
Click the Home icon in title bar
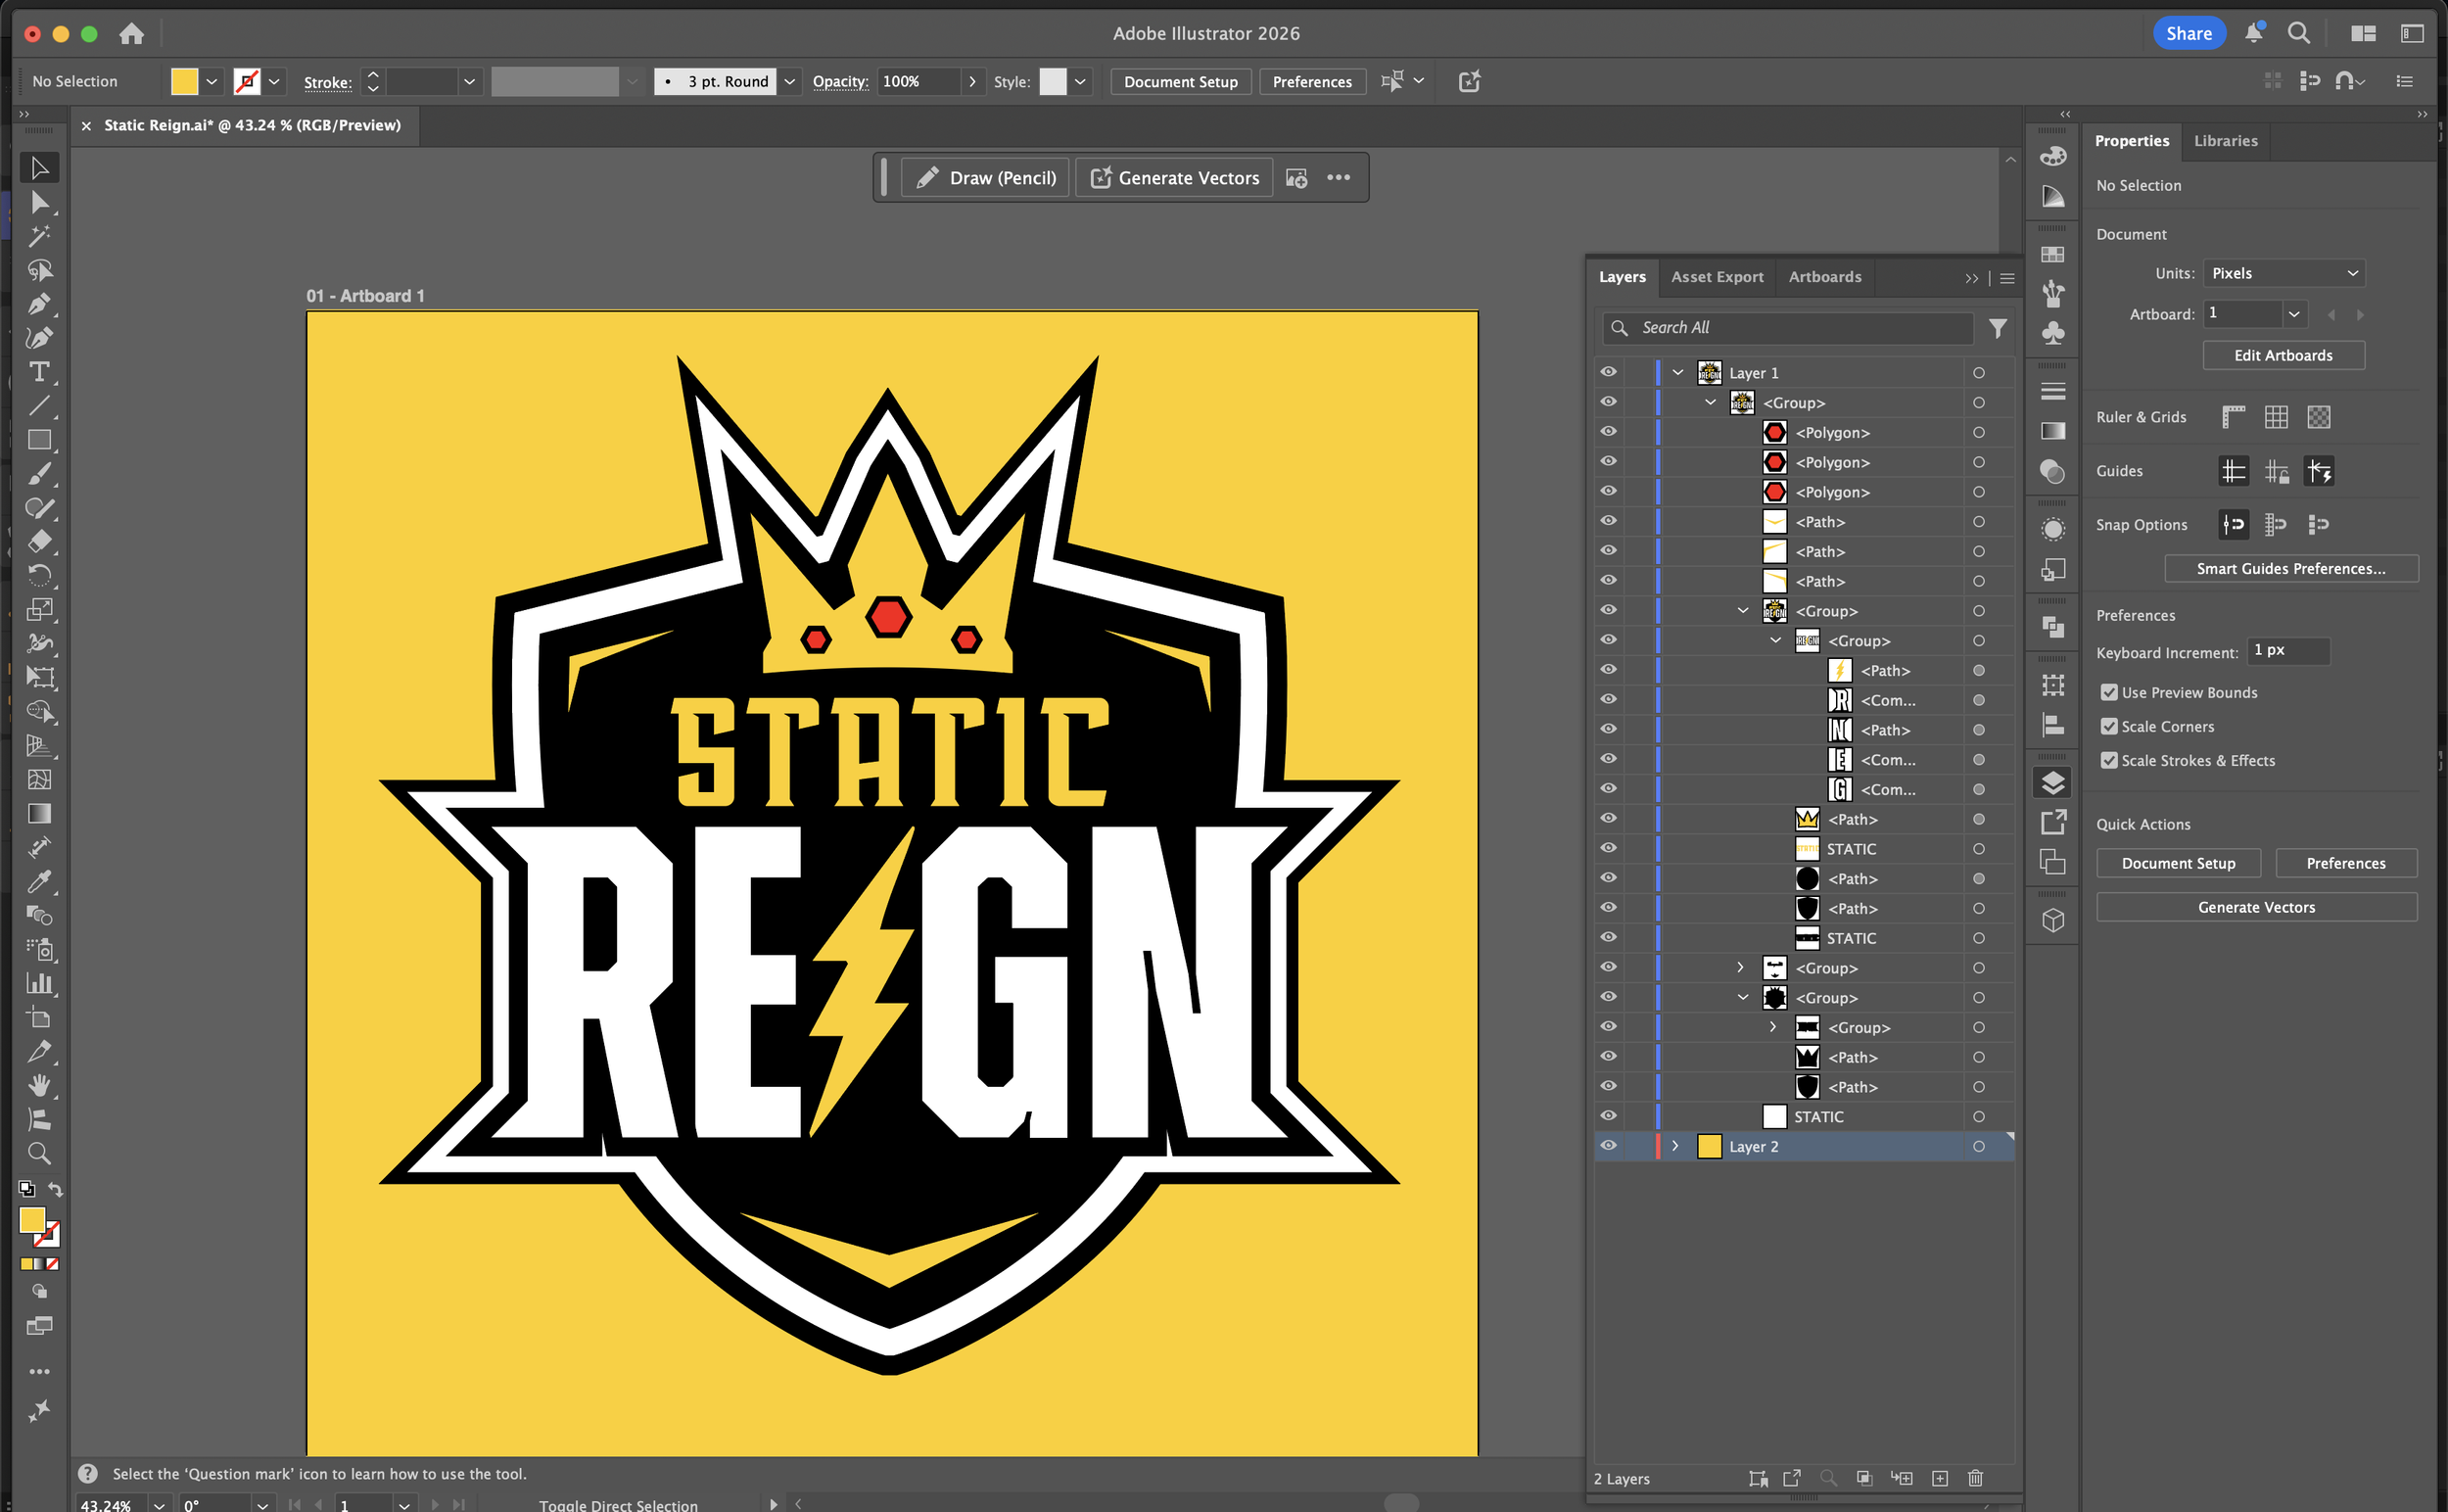click(131, 34)
